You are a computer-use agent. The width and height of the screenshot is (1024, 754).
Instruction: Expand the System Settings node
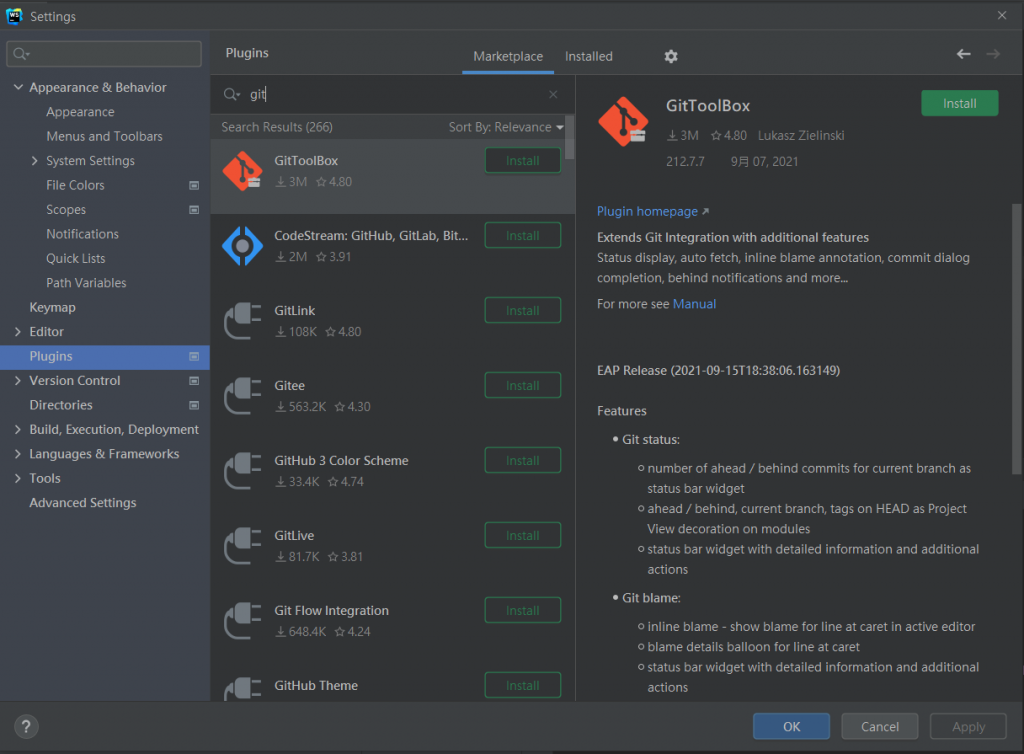pyautogui.click(x=35, y=161)
